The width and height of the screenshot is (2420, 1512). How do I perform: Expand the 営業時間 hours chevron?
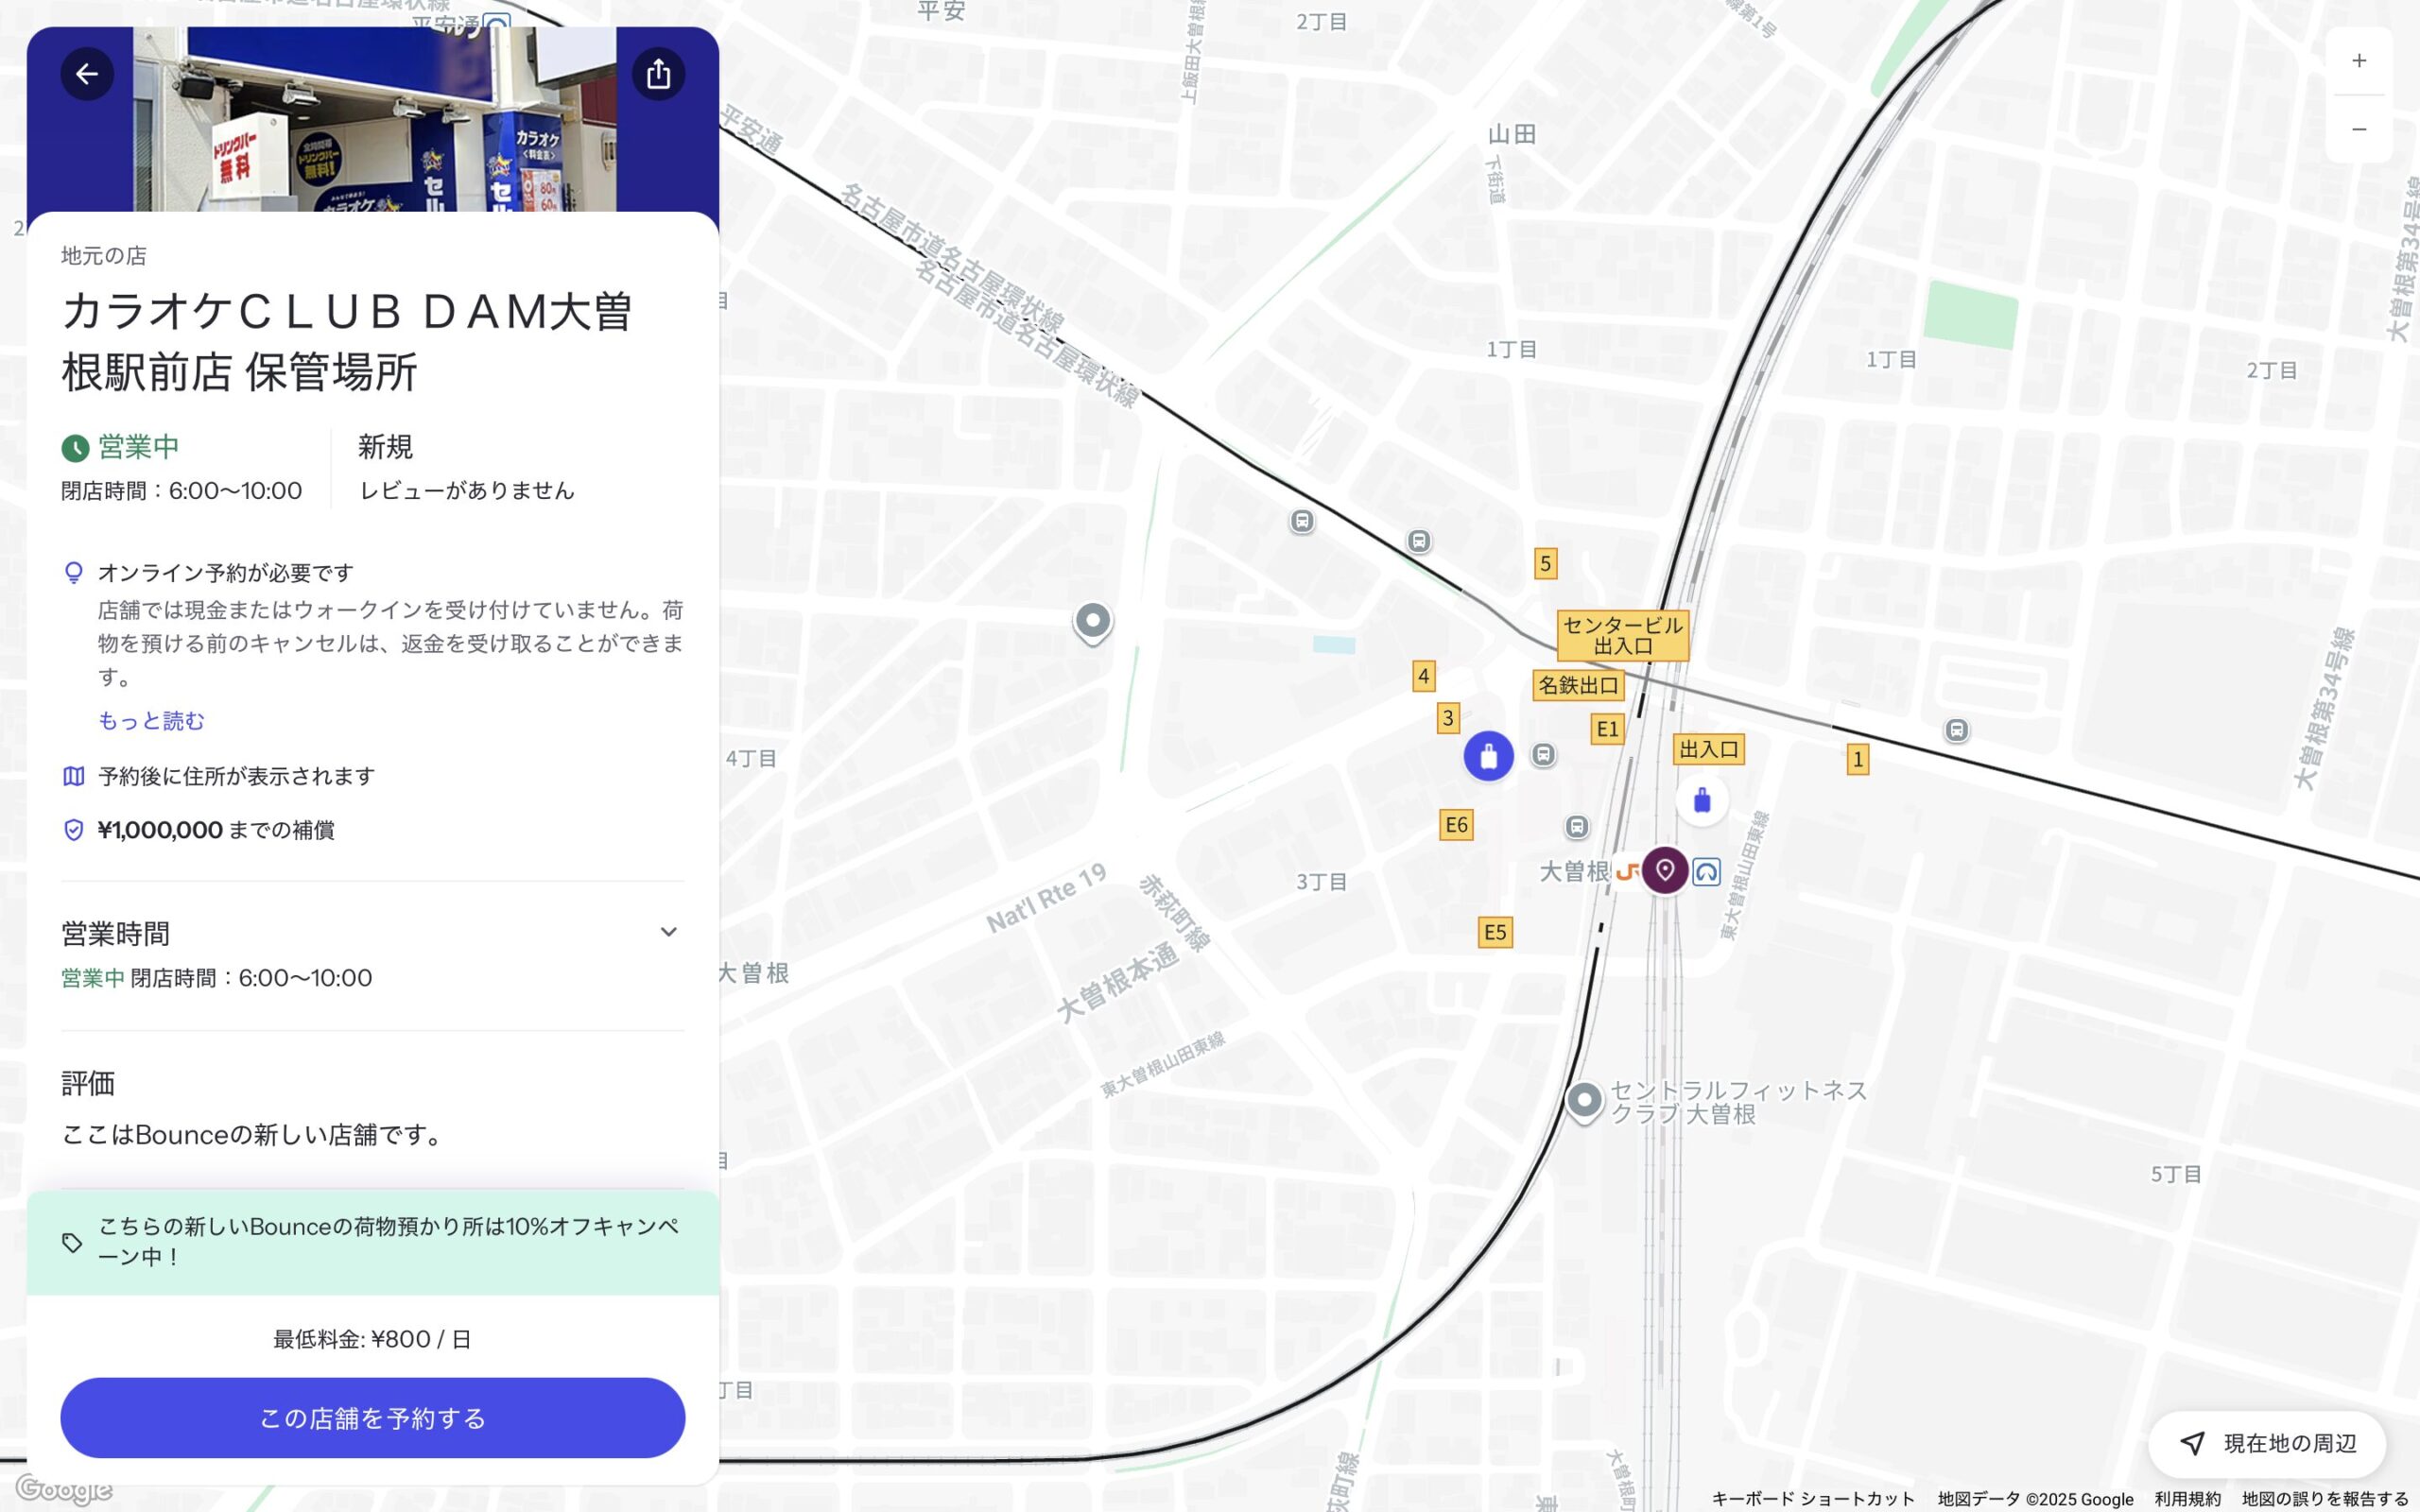point(668,932)
